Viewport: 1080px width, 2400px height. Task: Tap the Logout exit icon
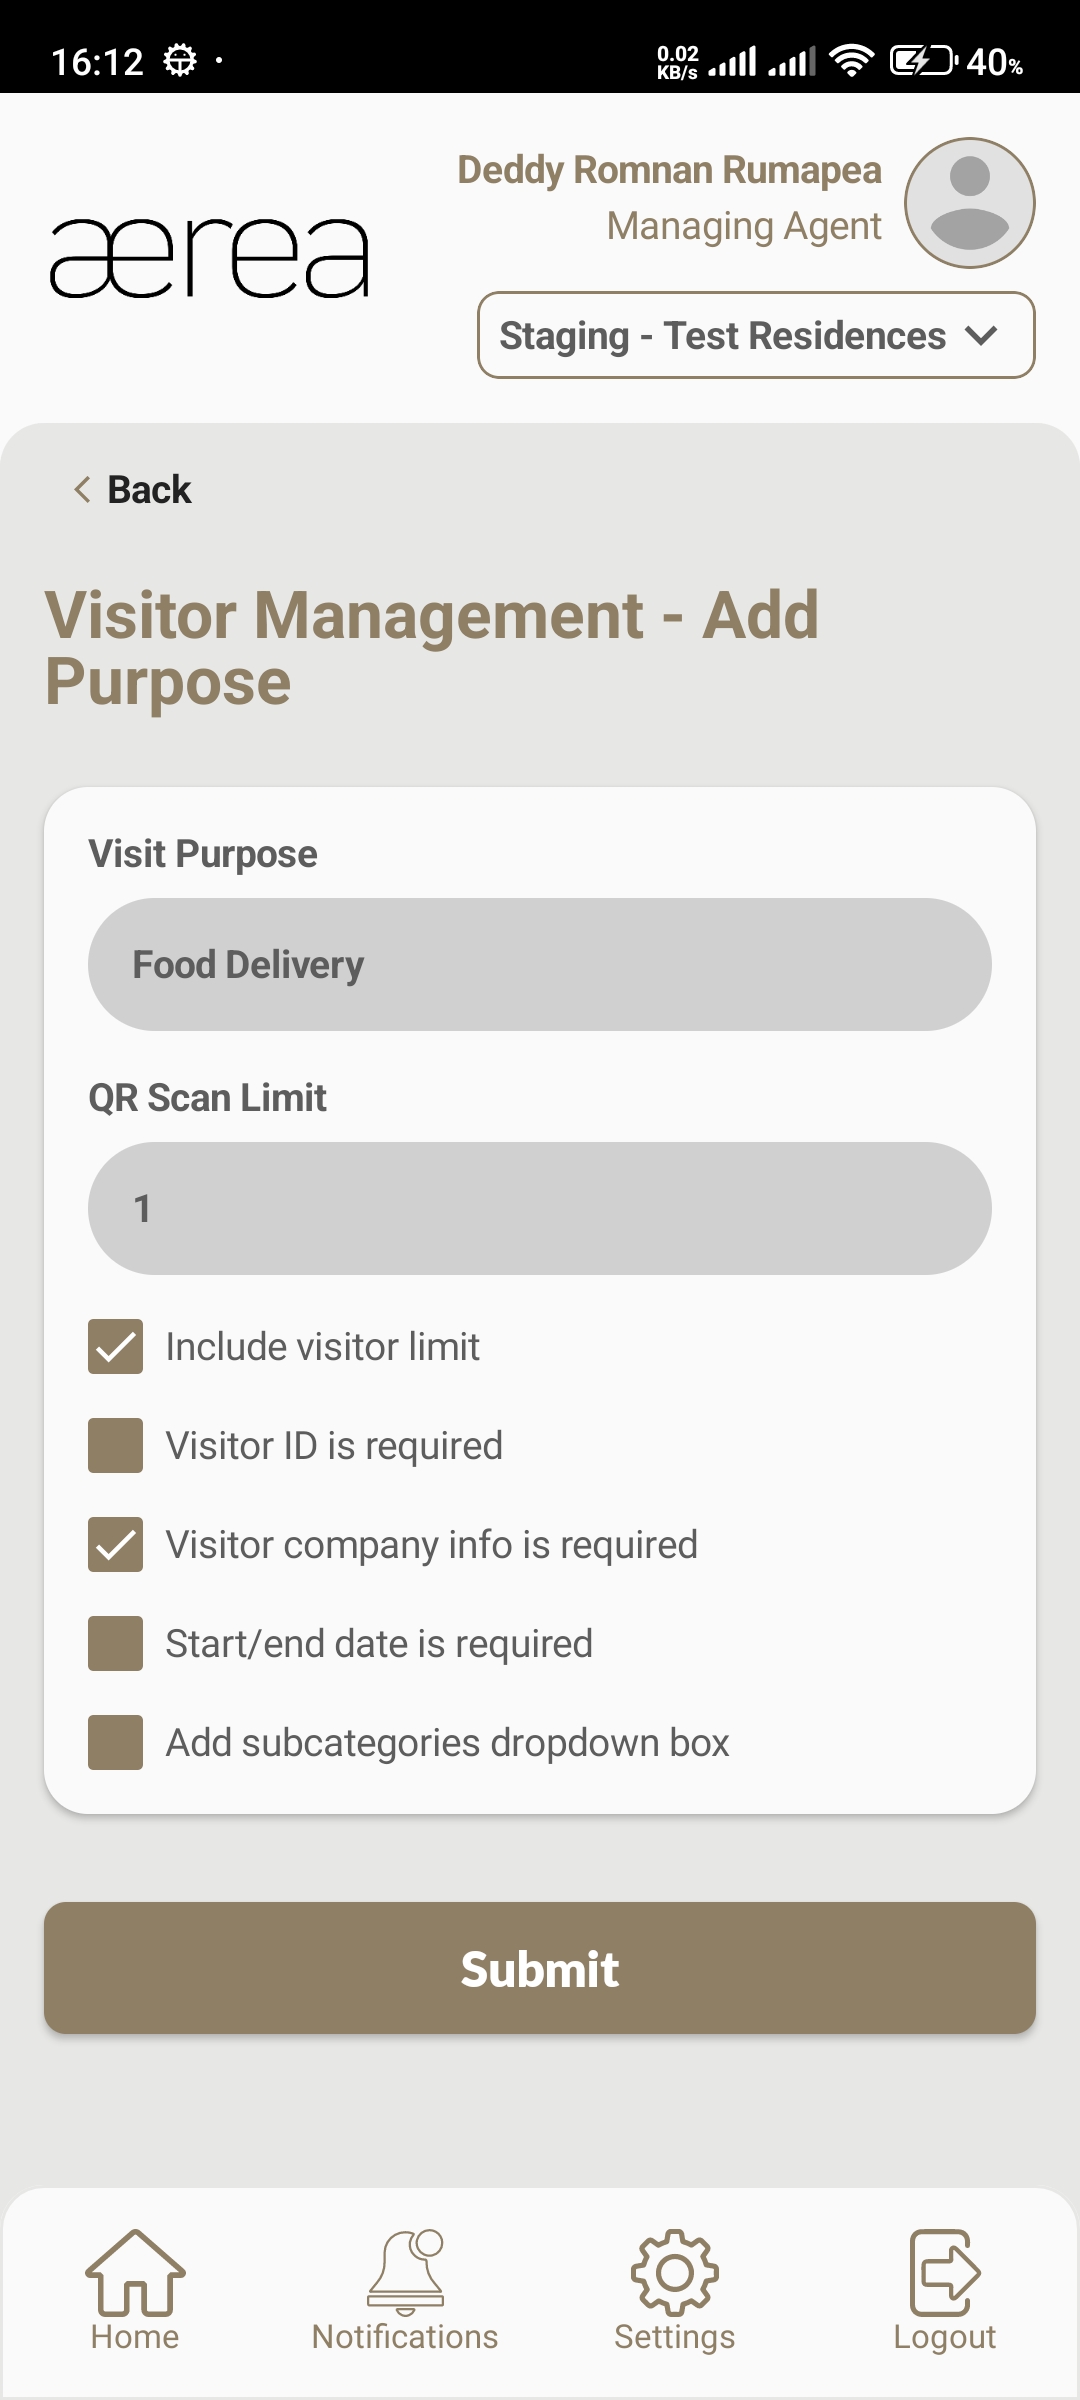pos(944,2273)
